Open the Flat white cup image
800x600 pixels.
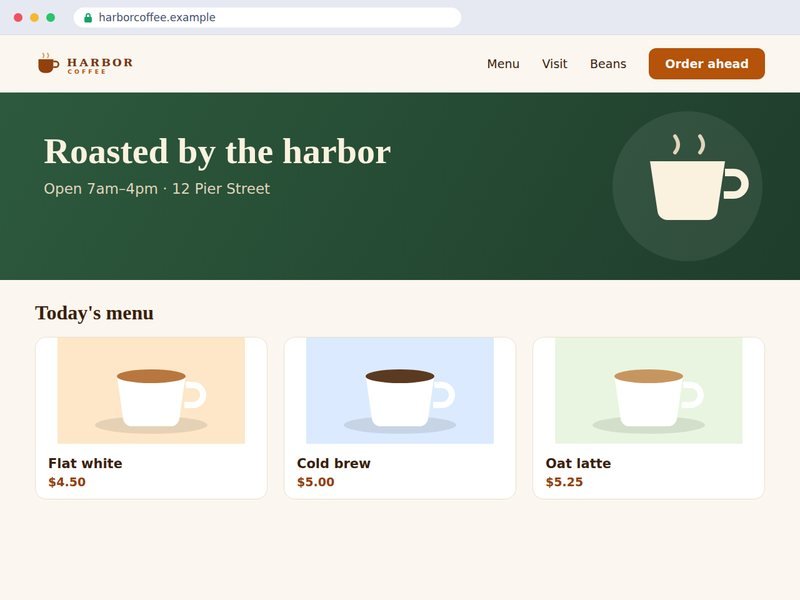151,390
